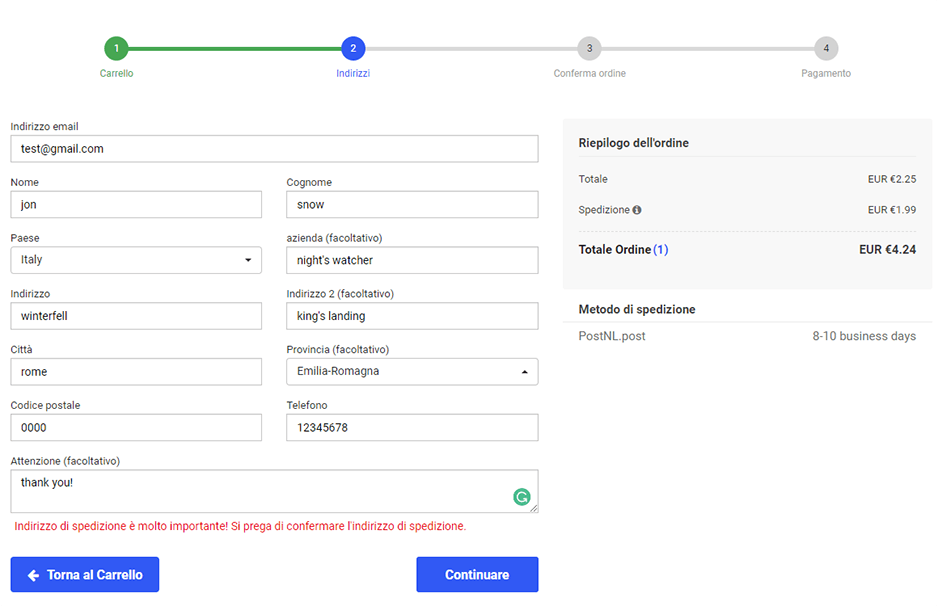This screenshot has width=938, height=606.
Task: Click step 4 Pagamento circle
Action: [x=826, y=48]
